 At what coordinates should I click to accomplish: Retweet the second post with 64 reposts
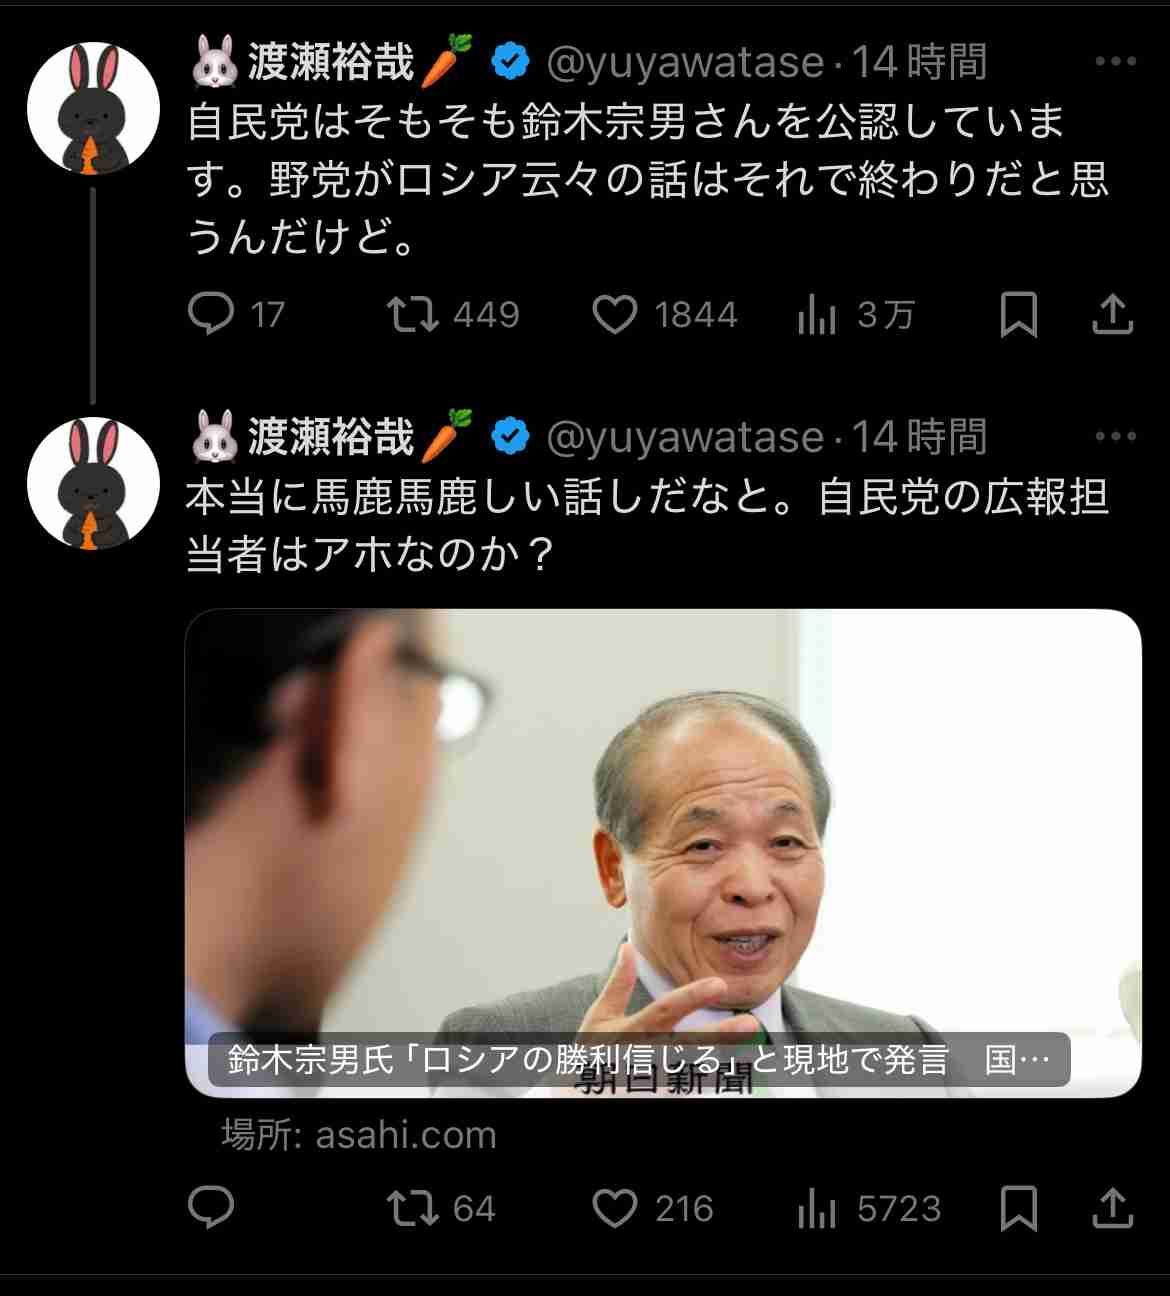click(441, 1208)
